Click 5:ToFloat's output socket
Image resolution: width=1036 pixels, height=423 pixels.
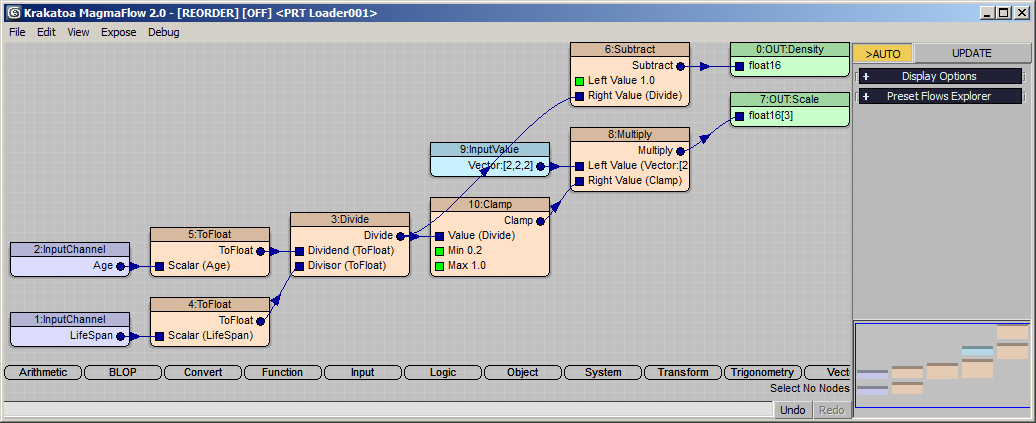(260, 251)
